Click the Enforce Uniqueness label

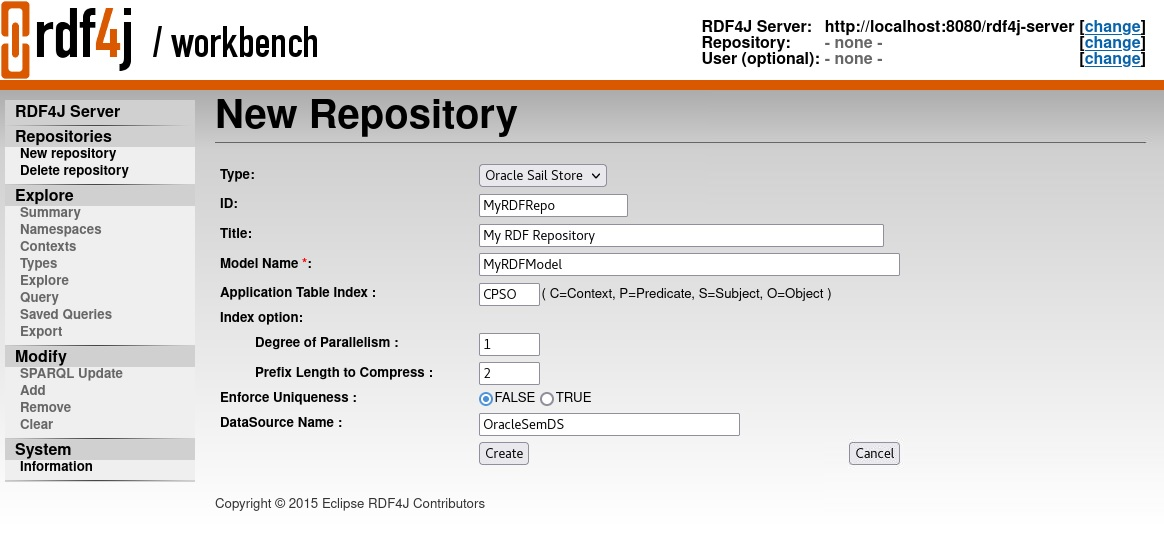point(288,398)
